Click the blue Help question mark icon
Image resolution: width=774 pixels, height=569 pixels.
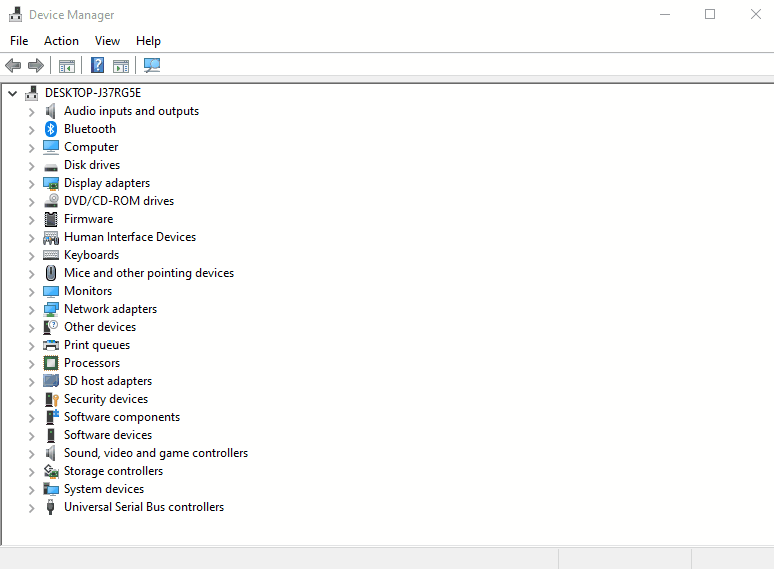tap(98, 65)
